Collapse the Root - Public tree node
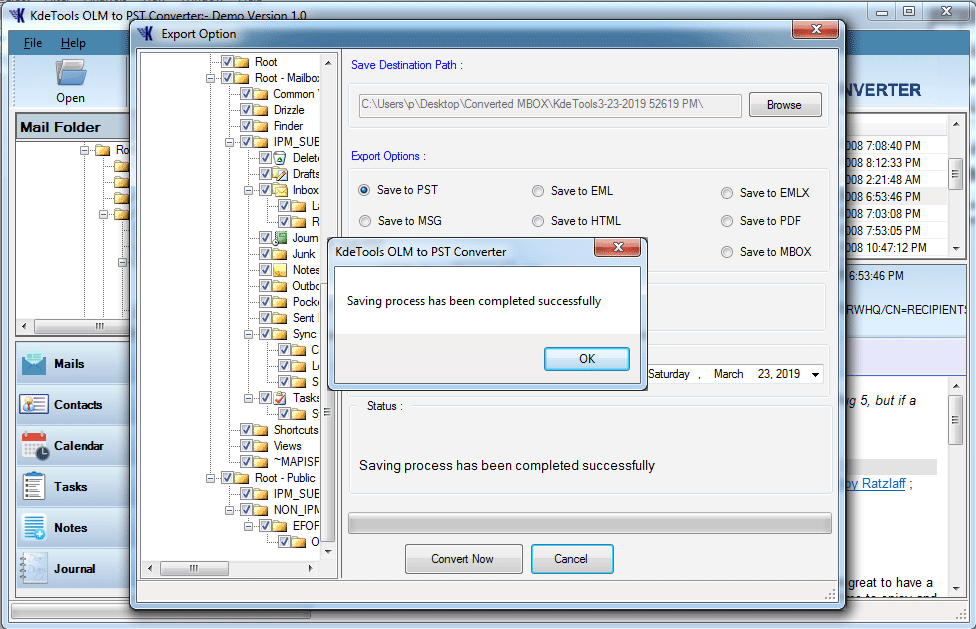Viewport: 976px width, 629px height. [x=210, y=478]
